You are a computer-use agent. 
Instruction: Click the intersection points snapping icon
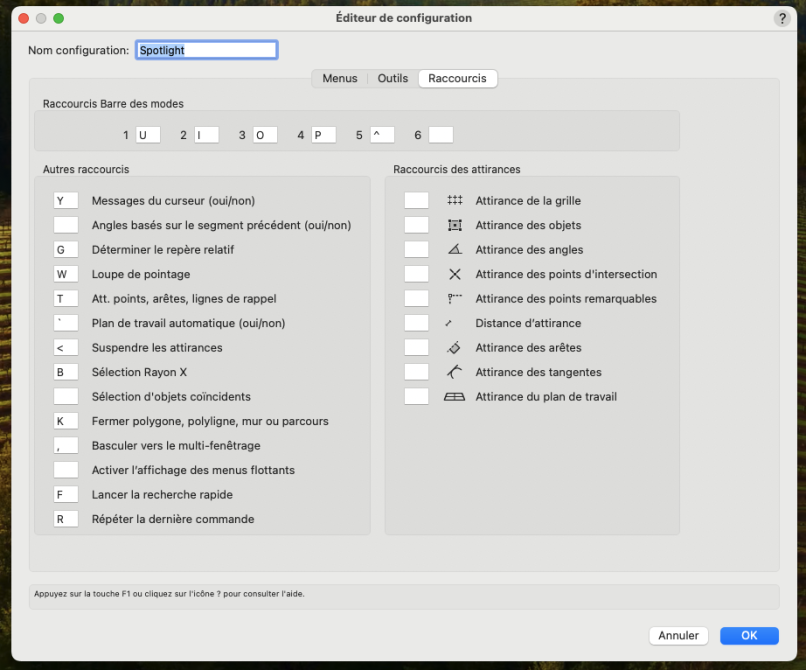454,274
